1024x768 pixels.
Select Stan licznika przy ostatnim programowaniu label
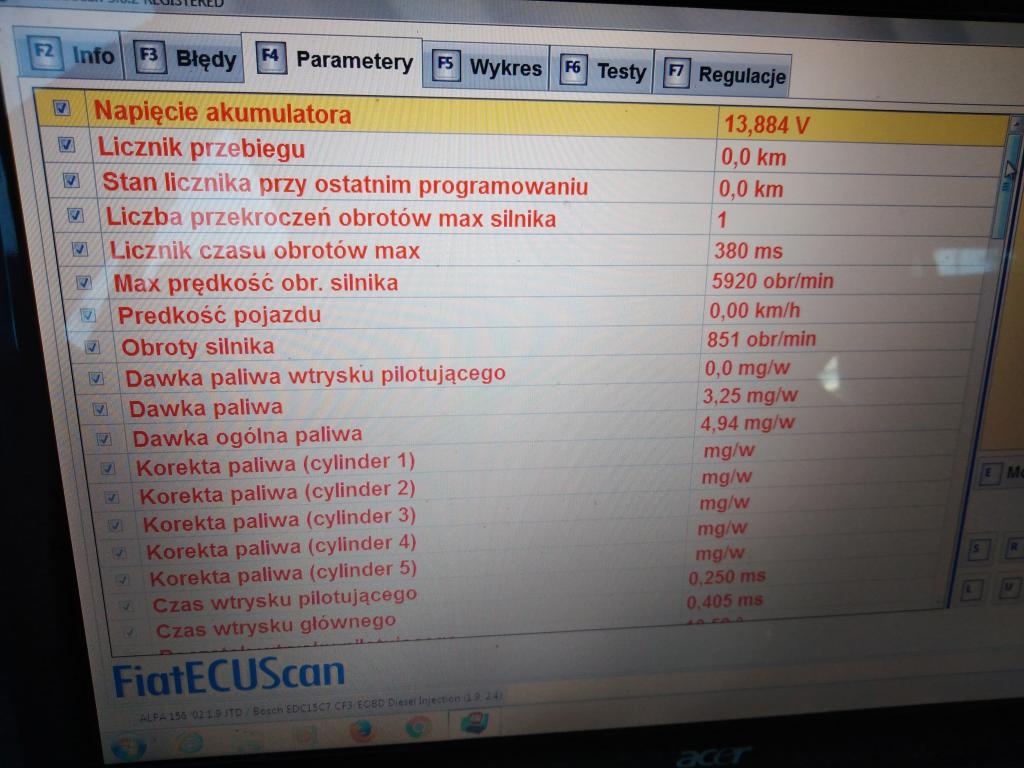(345, 184)
